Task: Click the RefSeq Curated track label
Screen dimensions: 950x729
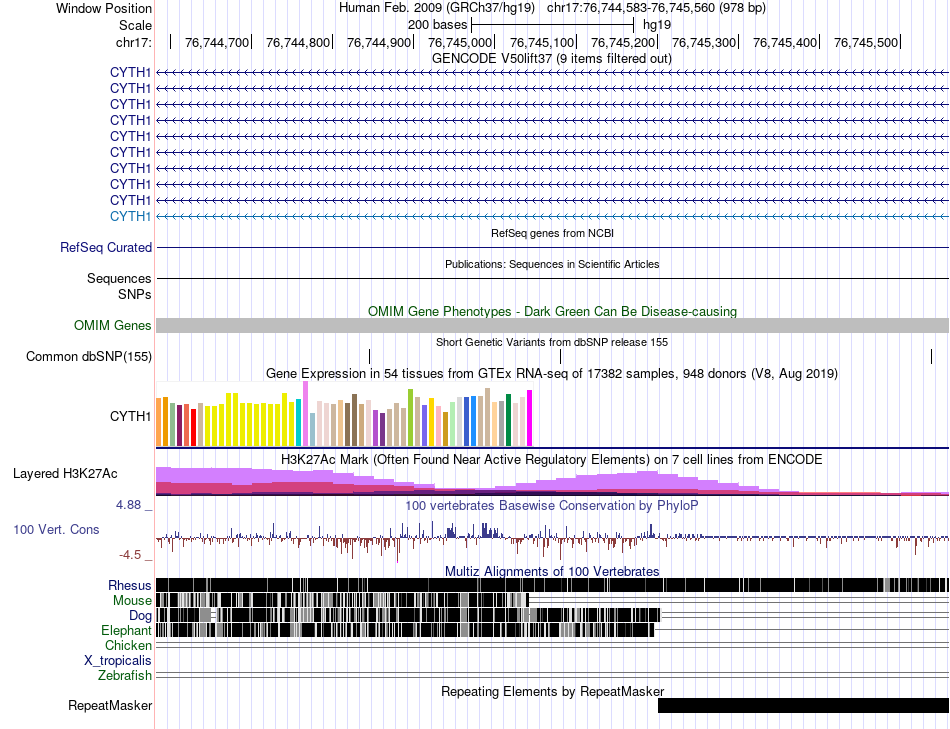Action: click(106, 247)
